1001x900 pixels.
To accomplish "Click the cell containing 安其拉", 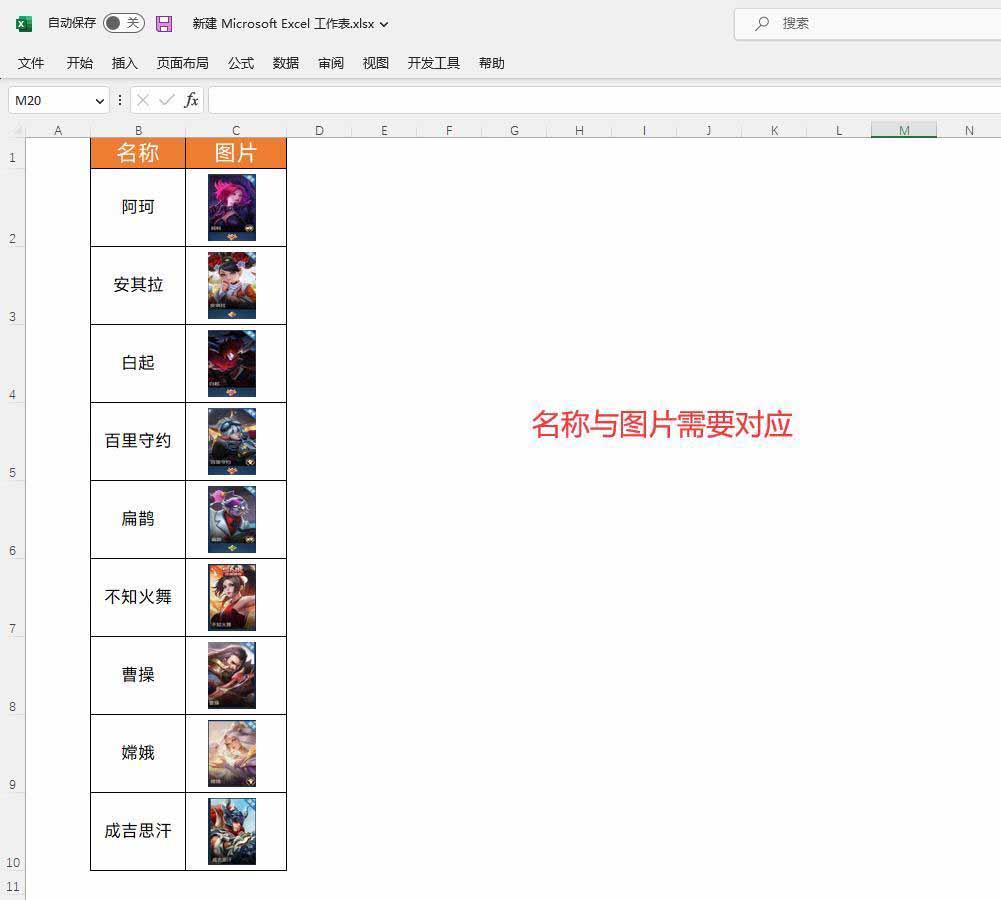I will (138, 285).
